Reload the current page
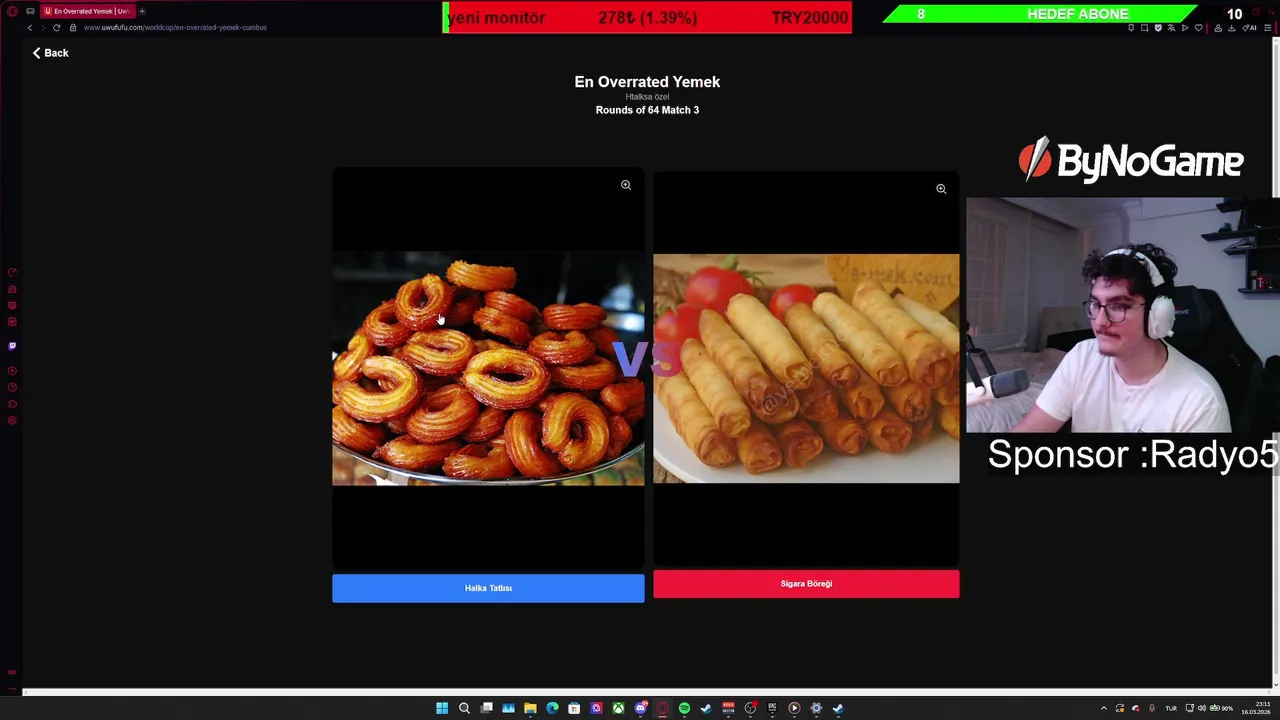Screen dimensions: 1280x720 click(56, 28)
